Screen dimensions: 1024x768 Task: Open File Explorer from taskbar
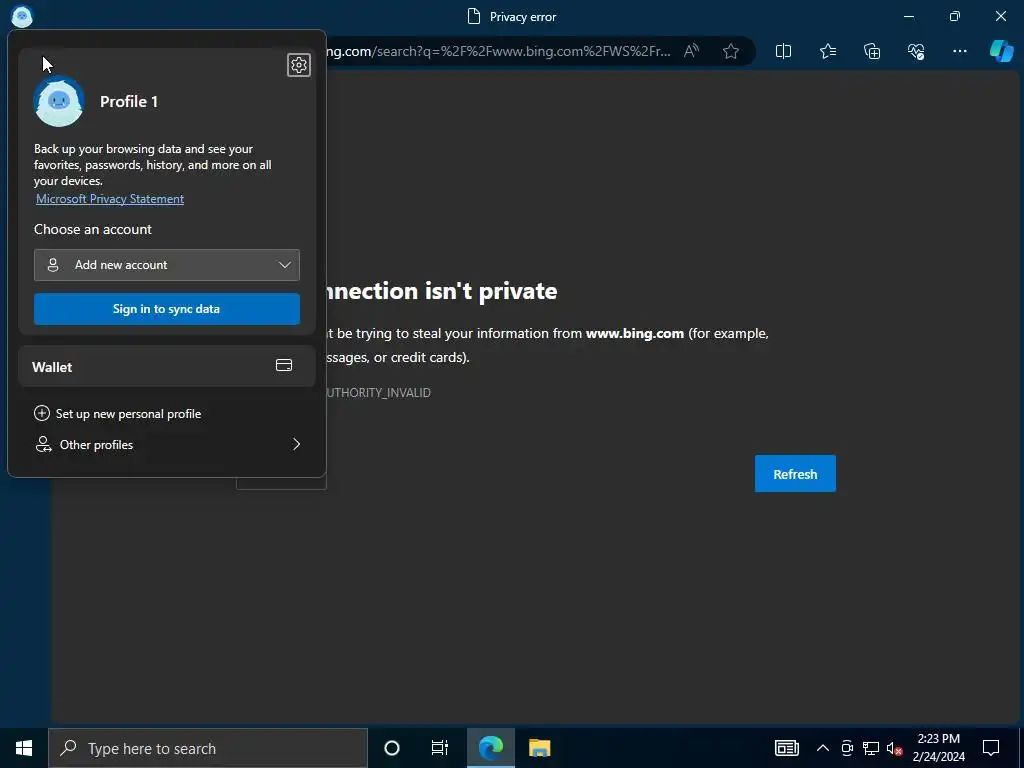tap(539, 748)
